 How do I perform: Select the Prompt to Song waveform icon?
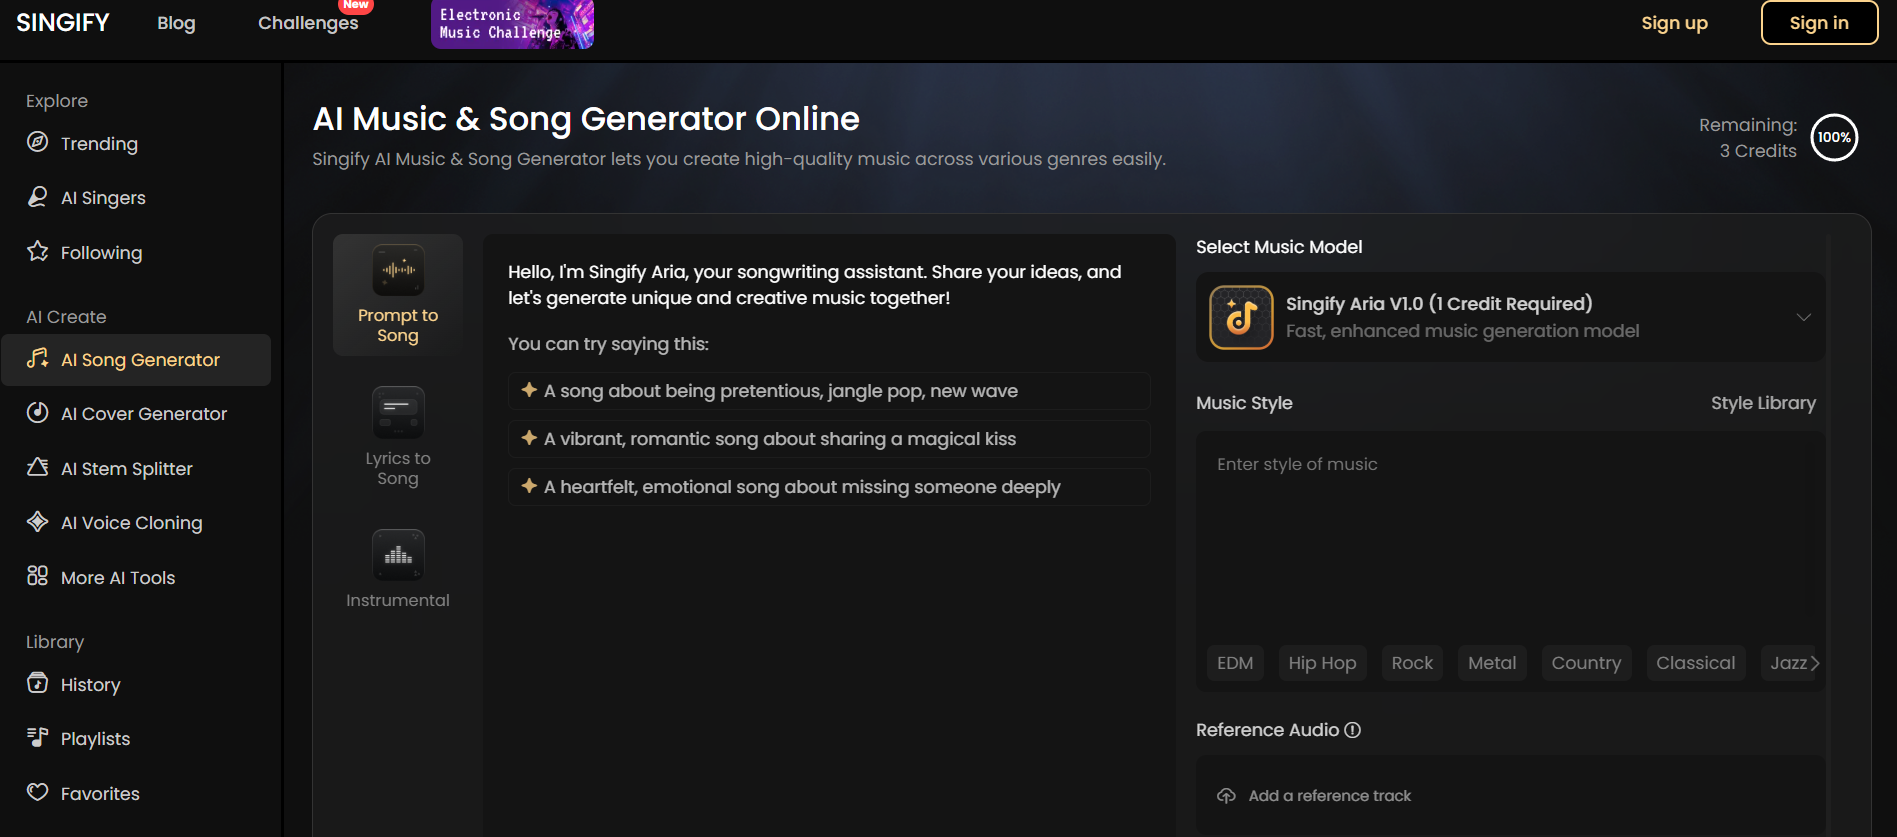398,270
